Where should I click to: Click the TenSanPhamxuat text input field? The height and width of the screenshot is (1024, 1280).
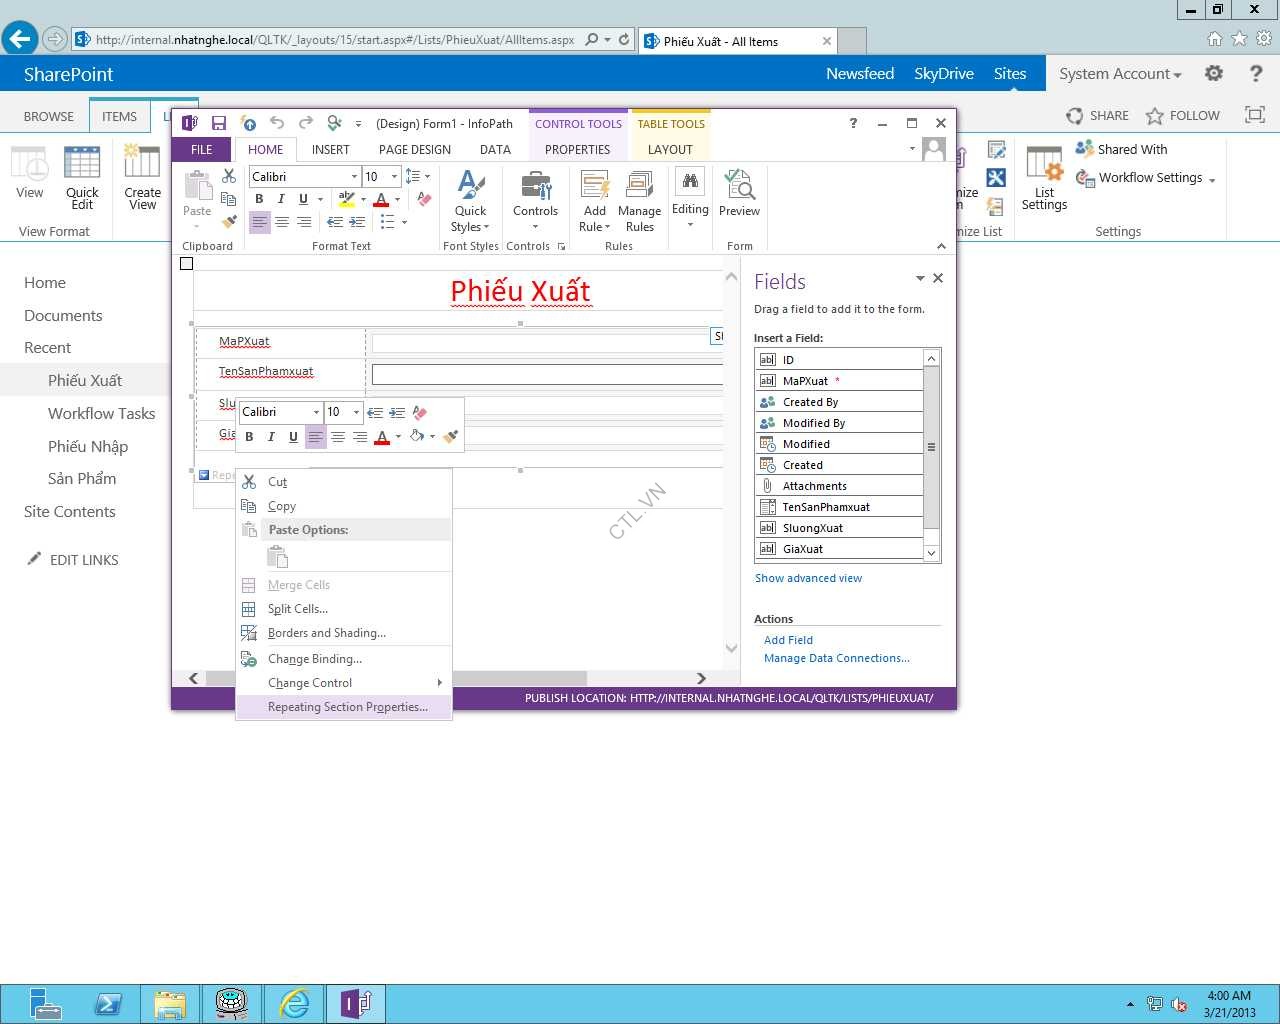546,374
